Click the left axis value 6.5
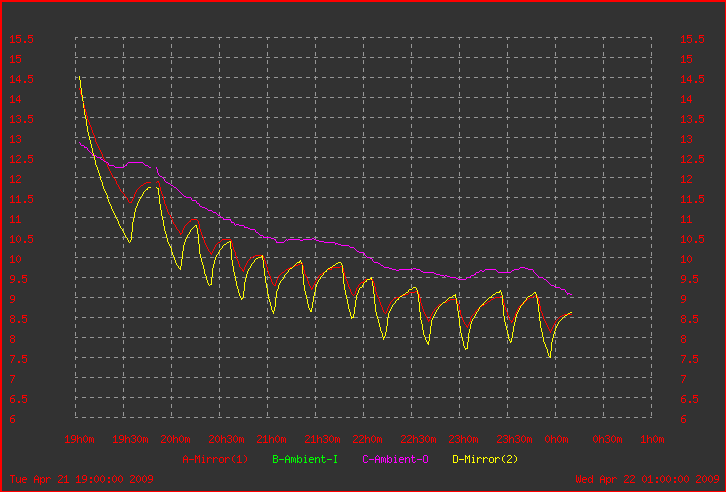This screenshot has width=726, height=492. pyautogui.click(x=18, y=399)
